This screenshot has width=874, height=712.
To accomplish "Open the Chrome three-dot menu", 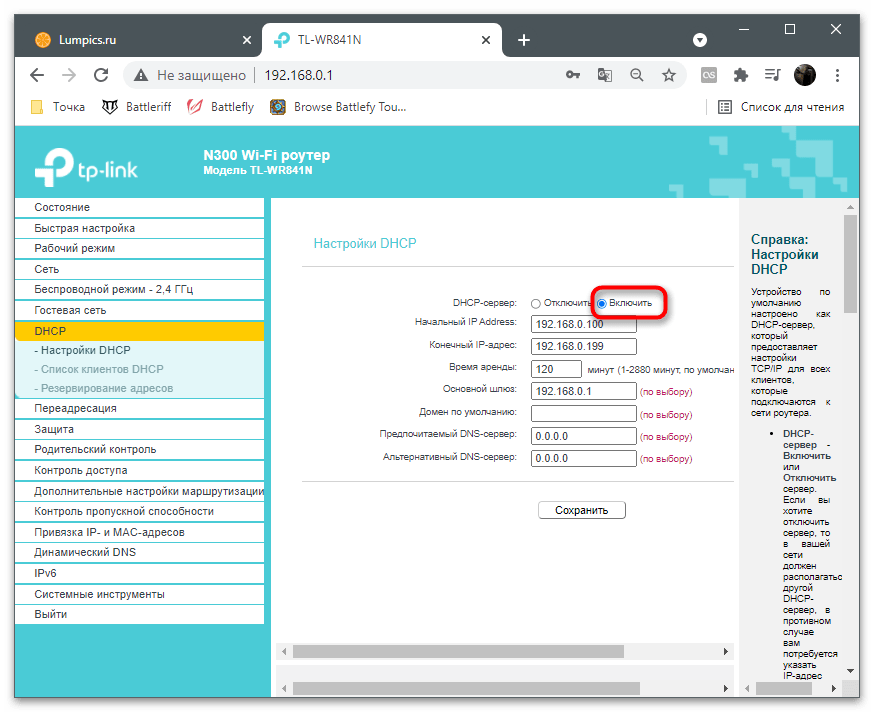I will click(x=837, y=74).
